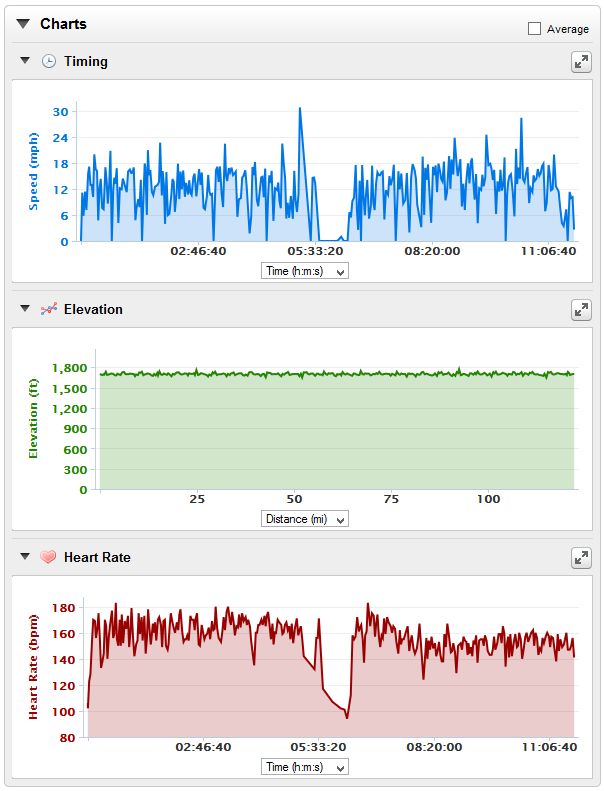Expand the Timing chart to full size
This screenshot has height=791, width=604.
tap(581, 62)
